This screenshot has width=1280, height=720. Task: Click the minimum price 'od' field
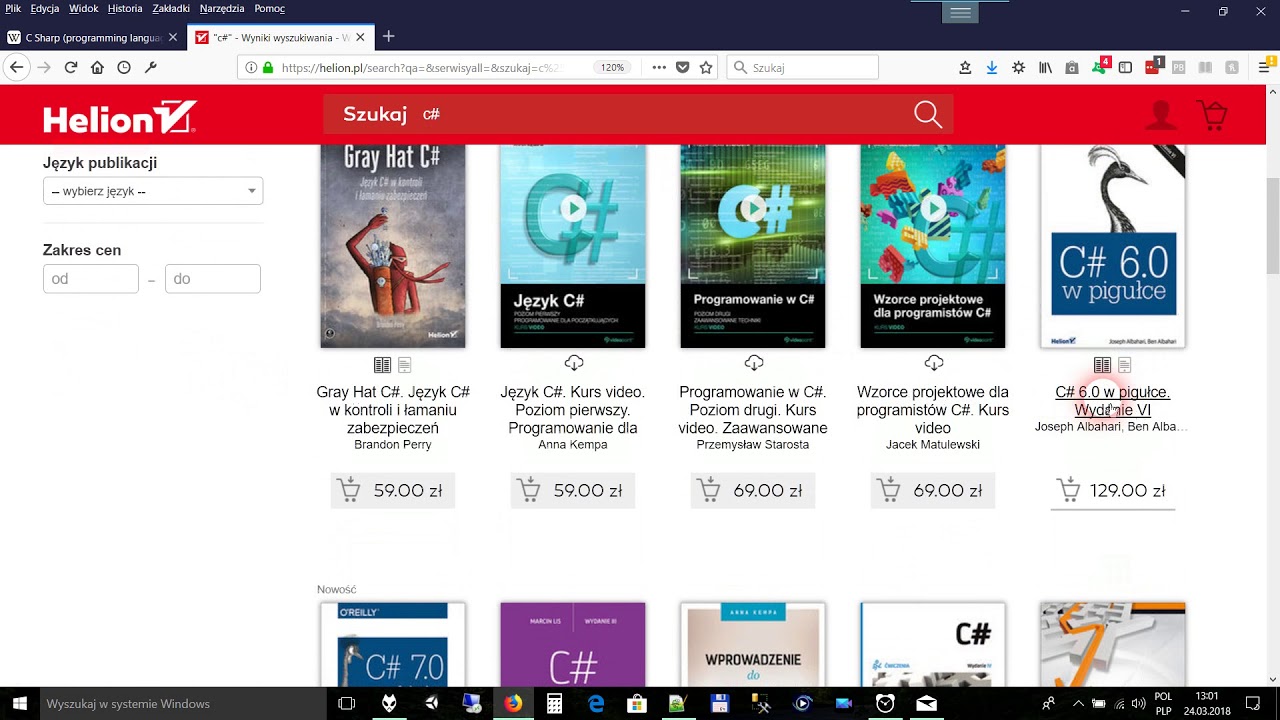coord(91,279)
